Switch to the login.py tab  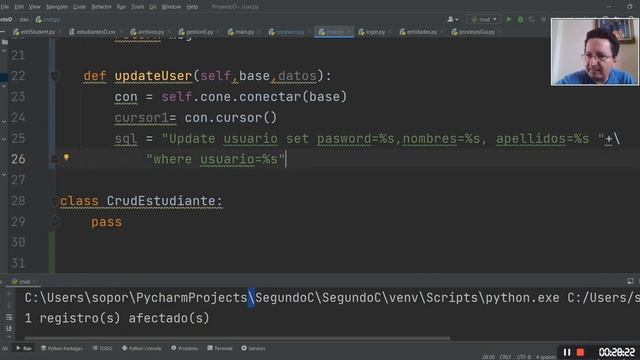point(375,32)
